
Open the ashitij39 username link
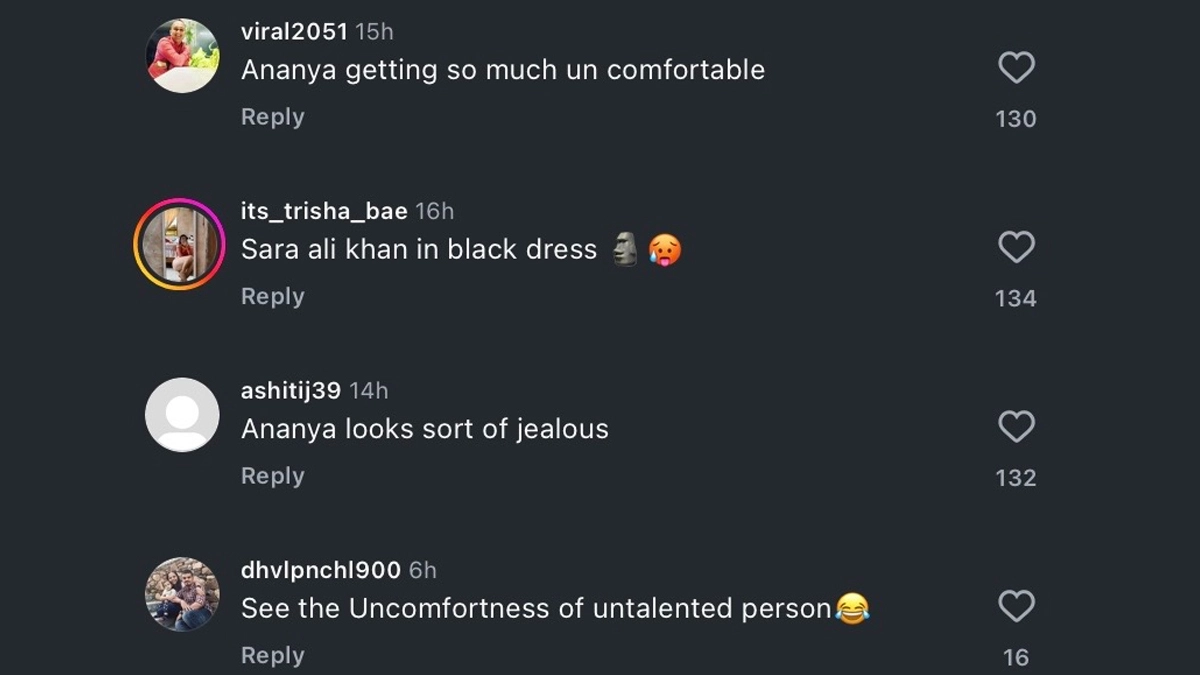click(x=291, y=391)
